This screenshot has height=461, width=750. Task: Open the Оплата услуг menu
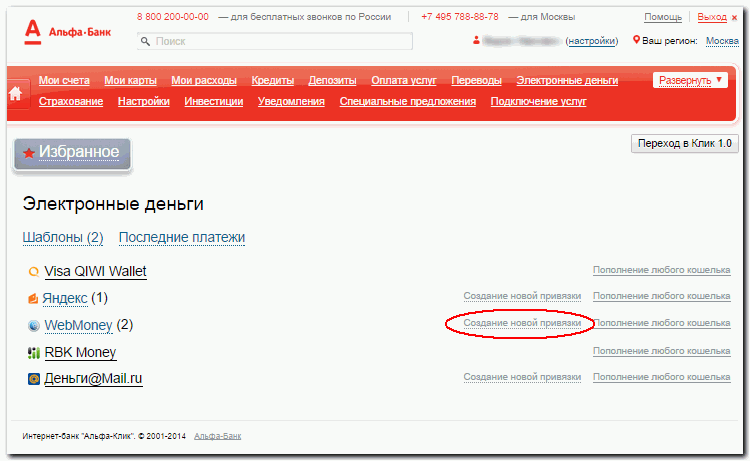(404, 80)
